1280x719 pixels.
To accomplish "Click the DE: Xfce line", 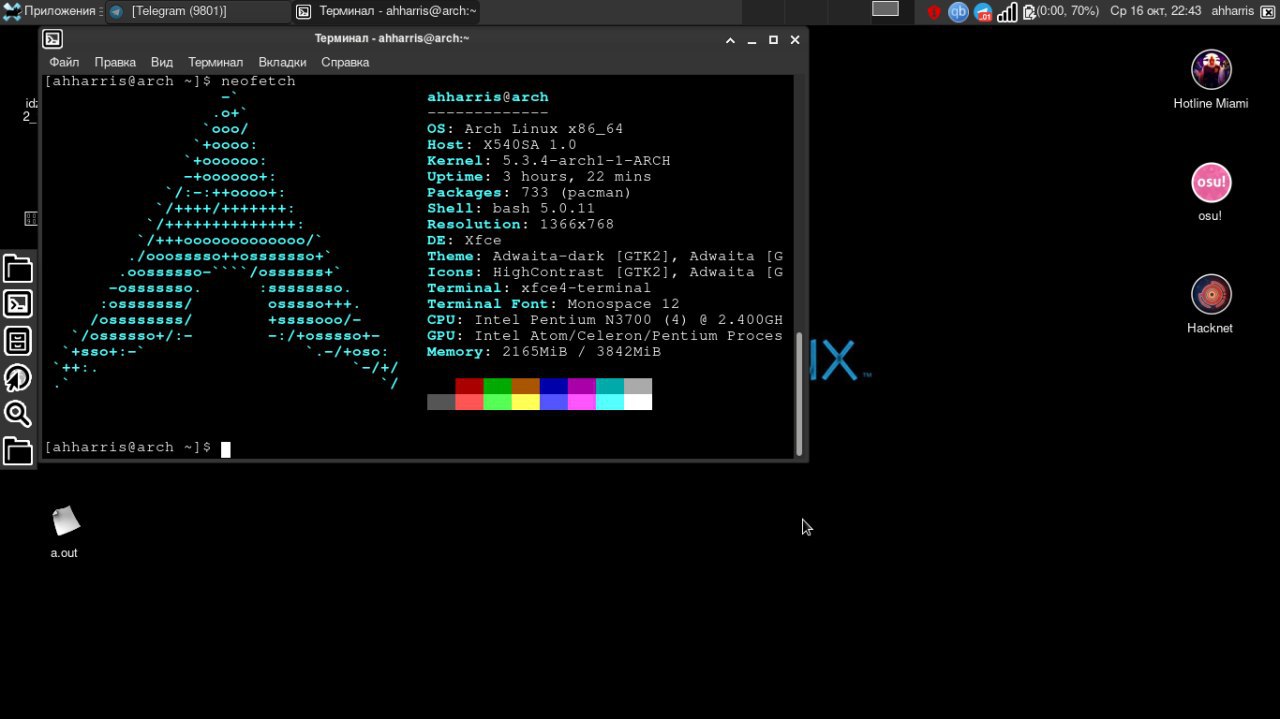I will point(465,241).
